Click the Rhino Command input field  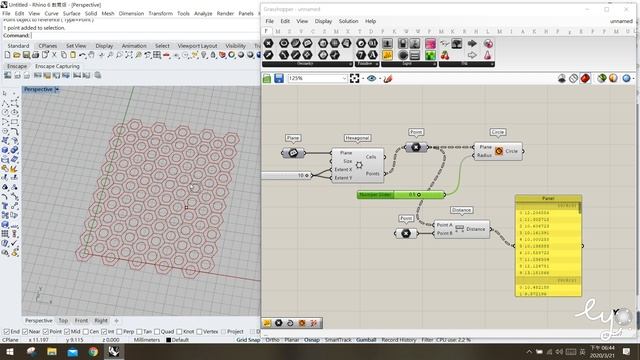[x=145, y=36]
